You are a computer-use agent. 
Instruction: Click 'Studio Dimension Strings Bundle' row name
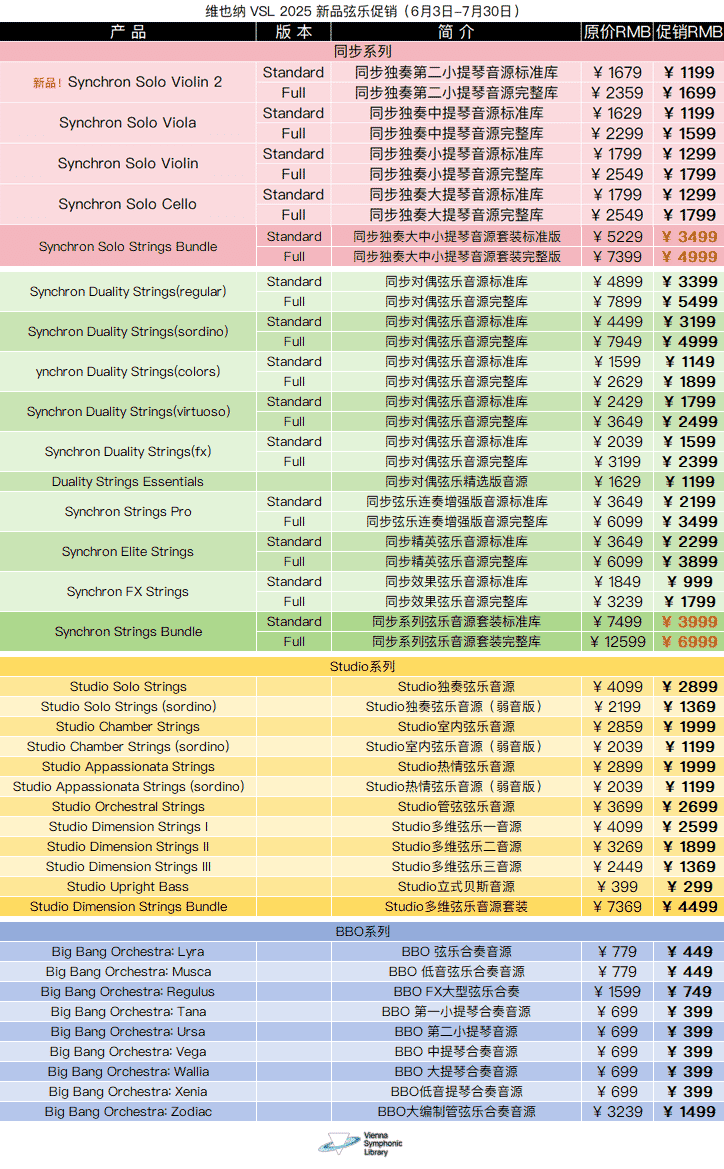128,907
